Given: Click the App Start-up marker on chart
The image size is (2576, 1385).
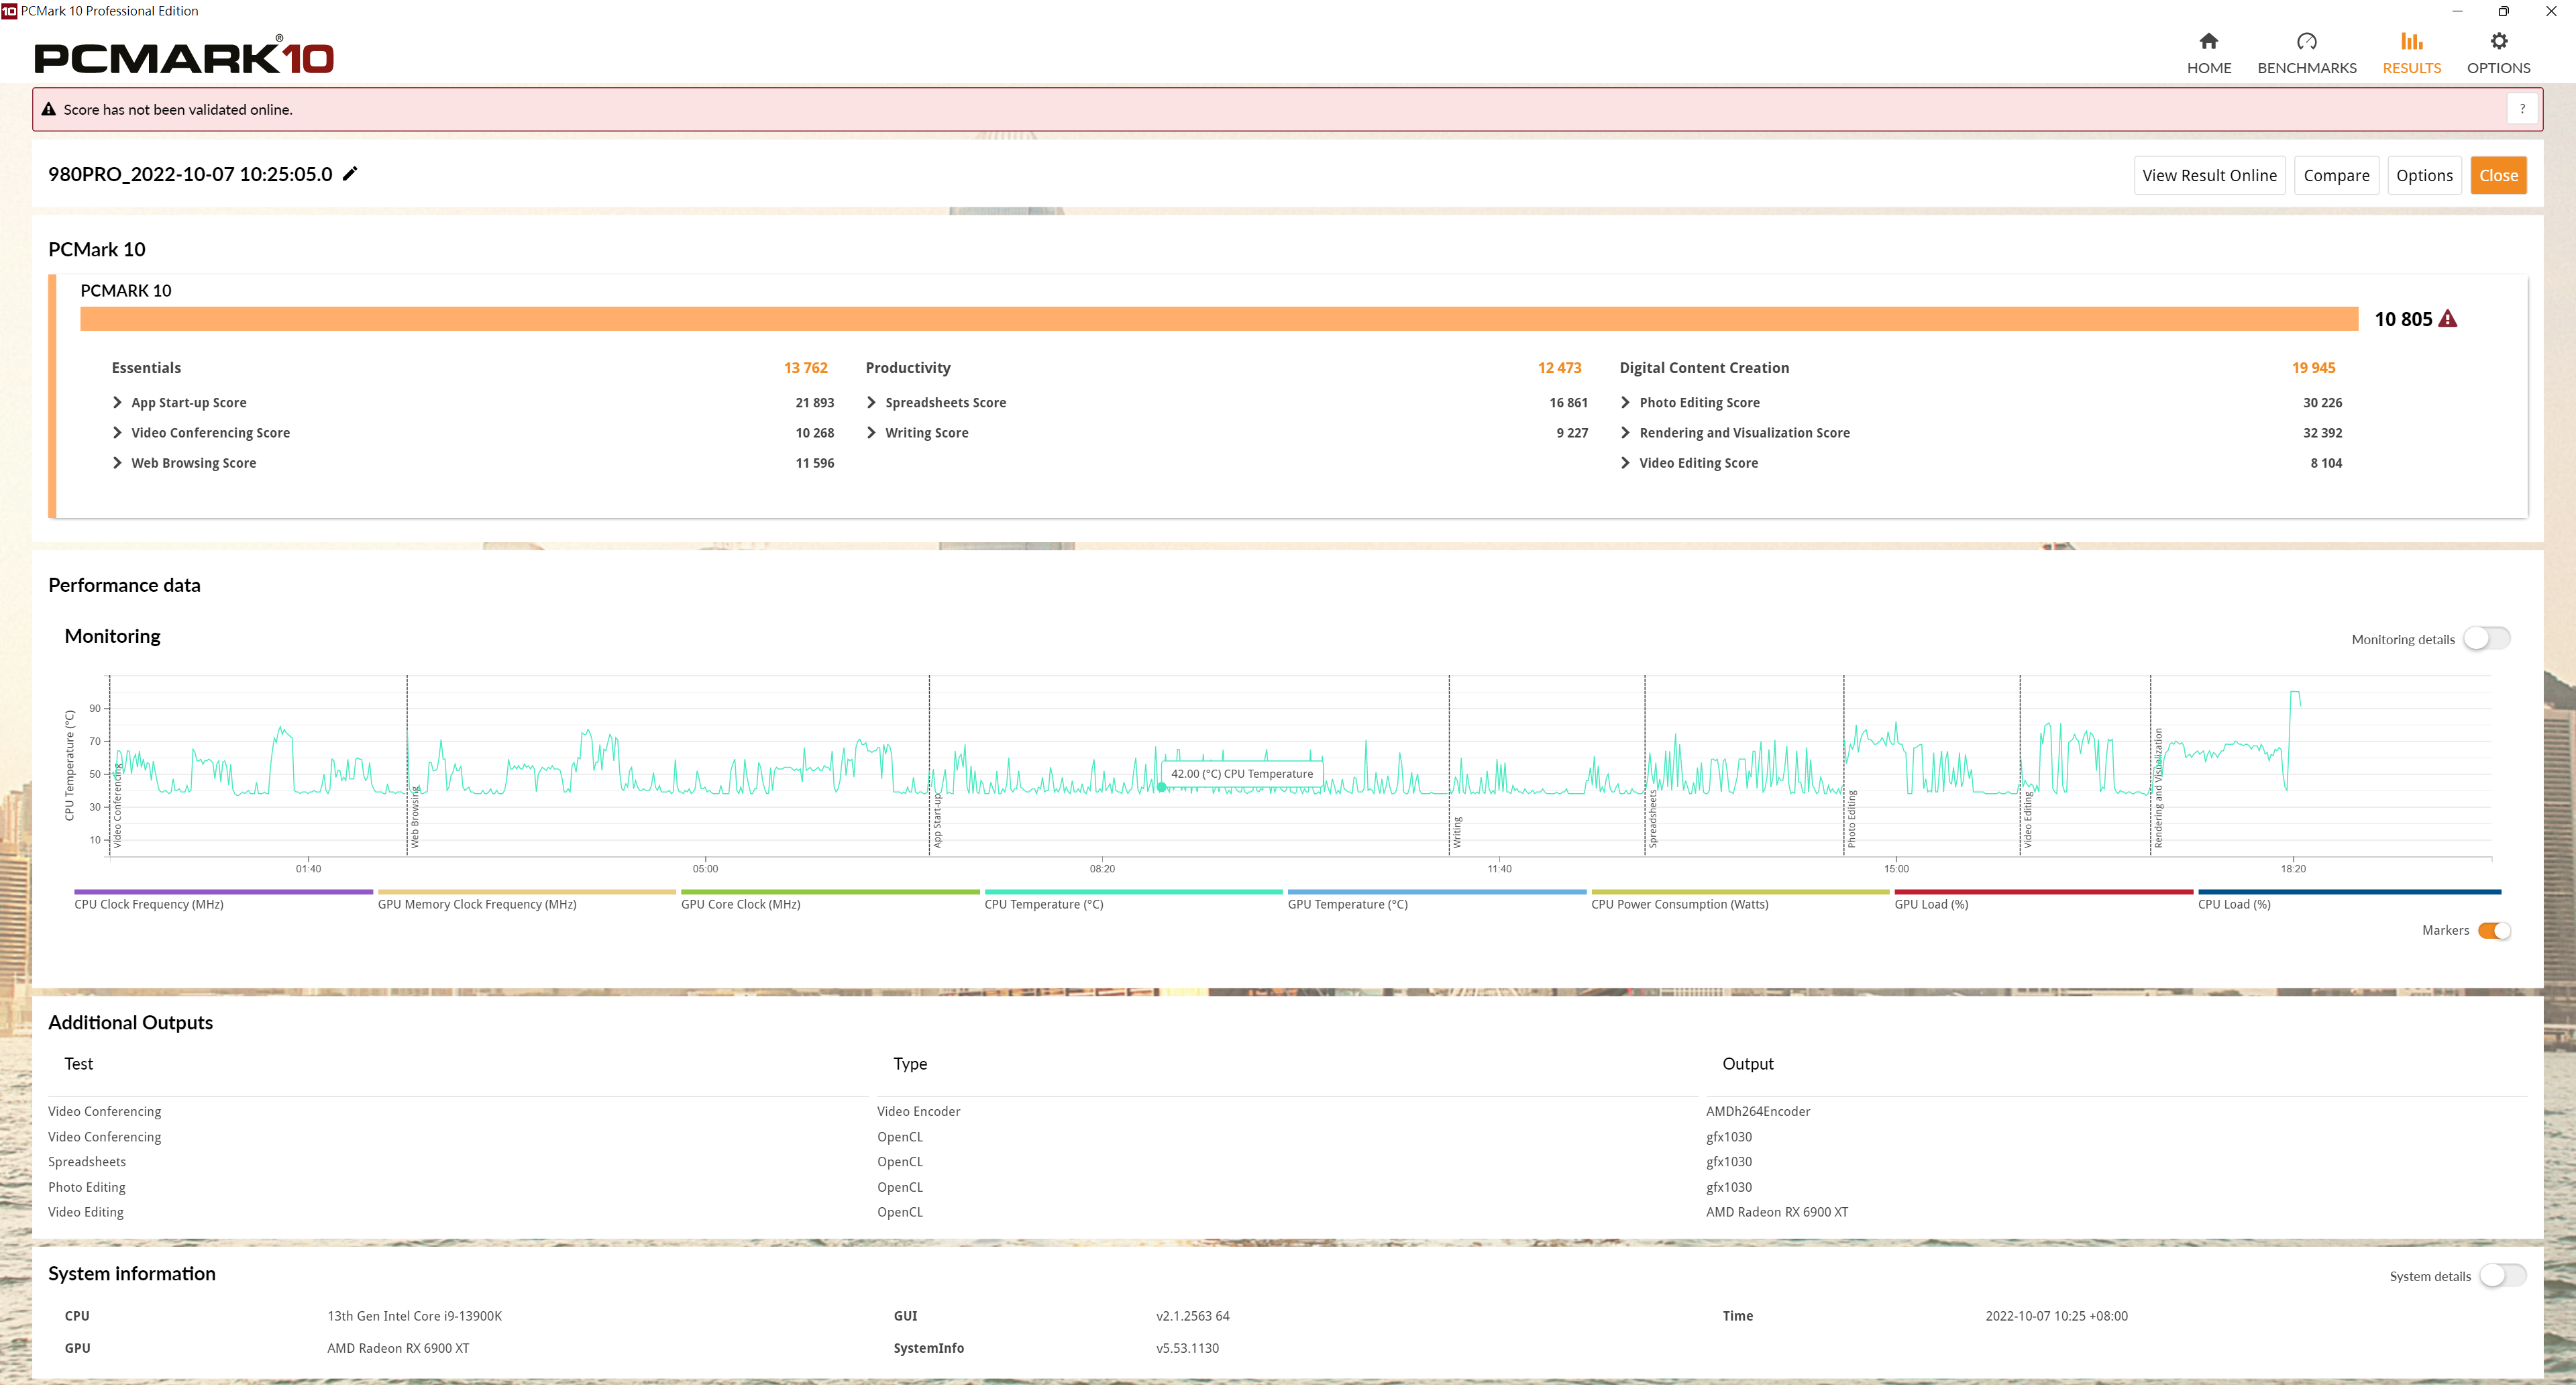Looking at the screenshot, I should tap(937, 821).
